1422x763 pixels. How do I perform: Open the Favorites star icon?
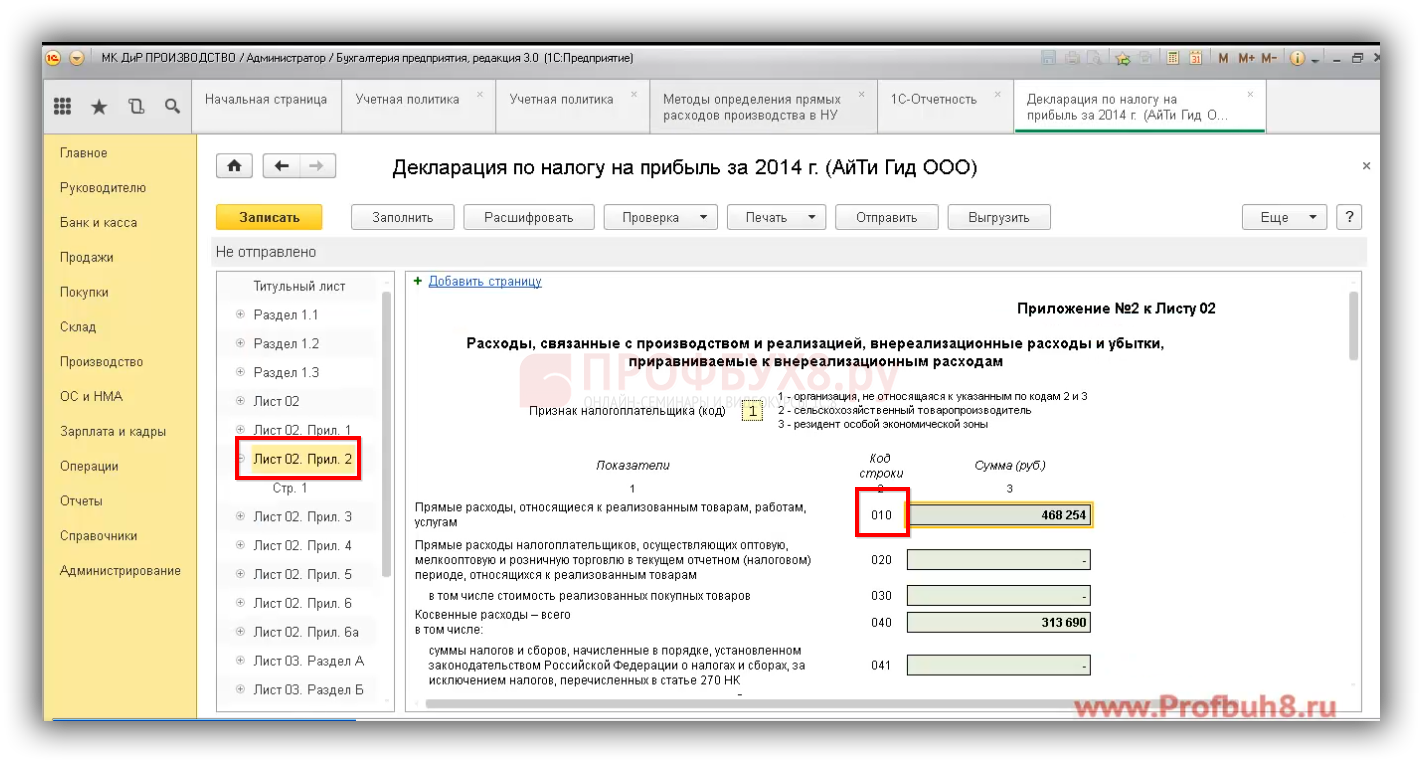click(99, 106)
